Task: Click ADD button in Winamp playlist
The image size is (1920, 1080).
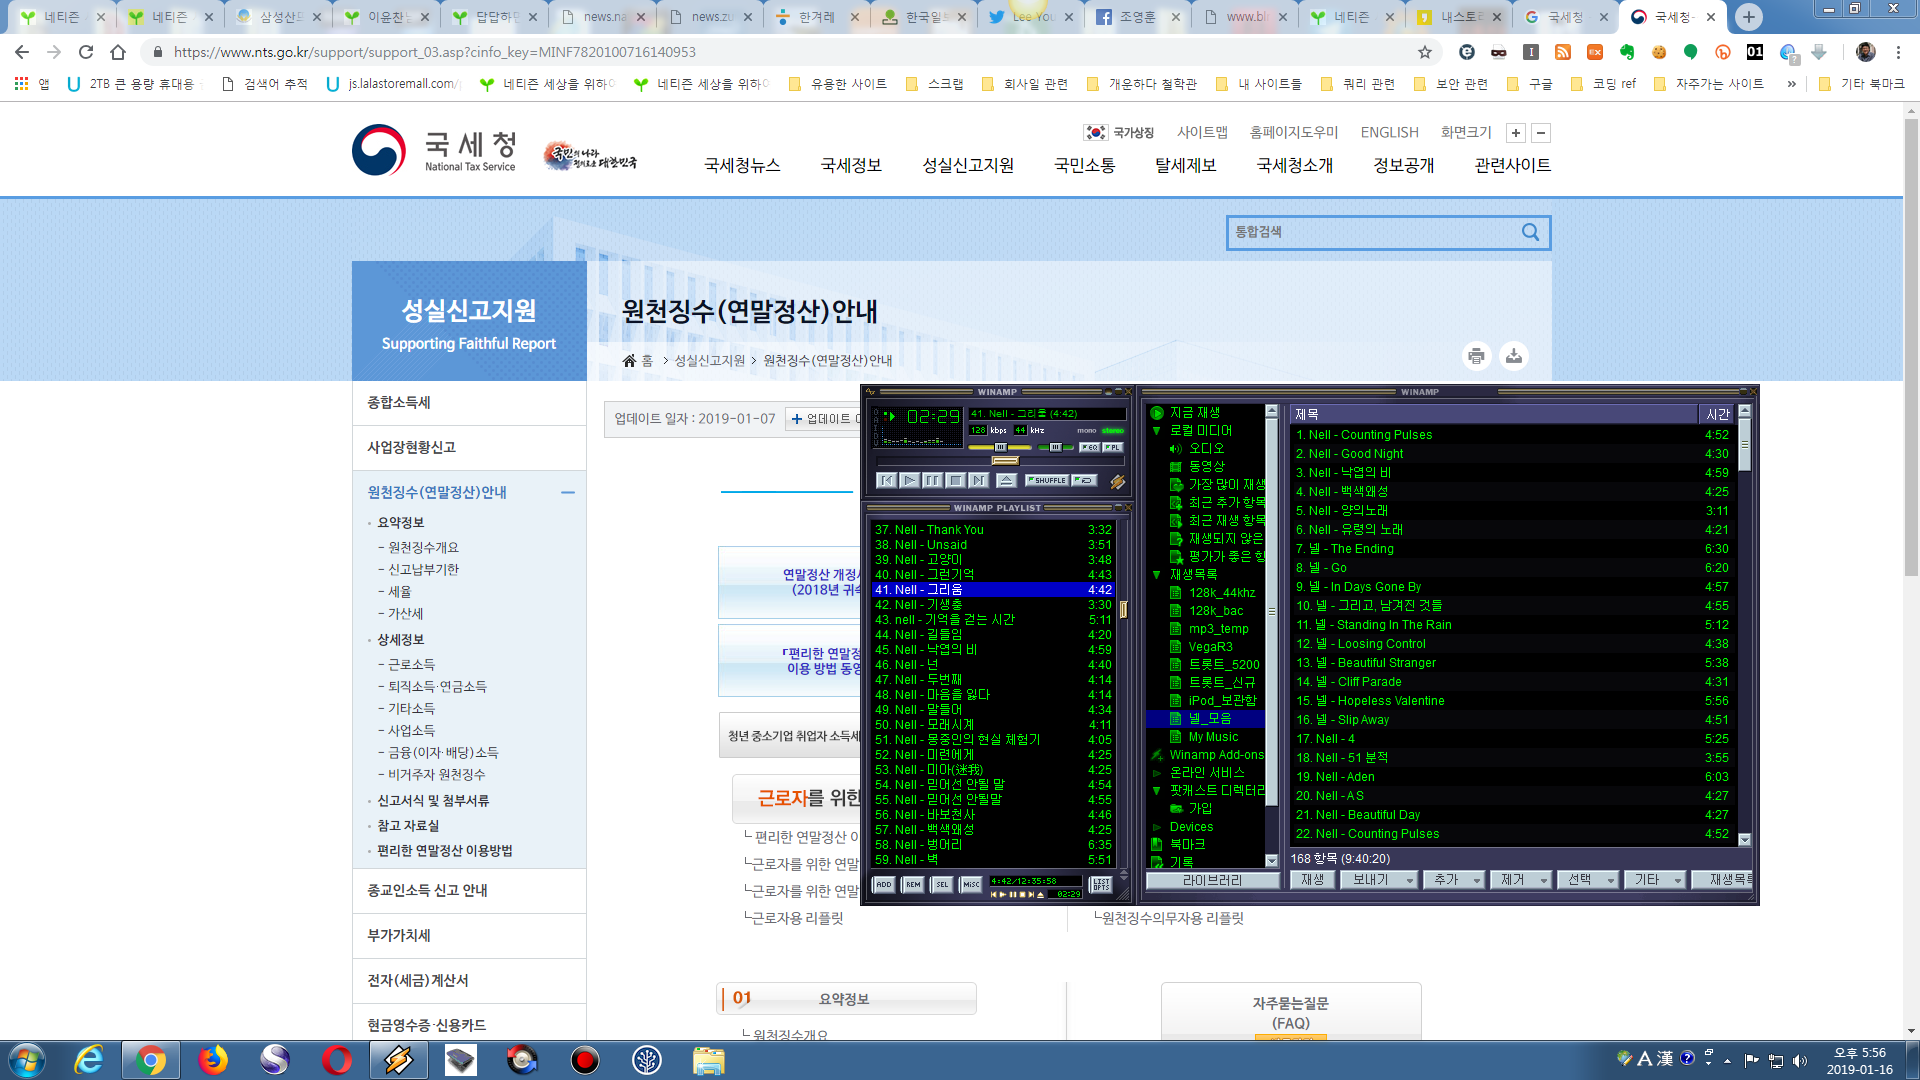Action: (884, 884)
